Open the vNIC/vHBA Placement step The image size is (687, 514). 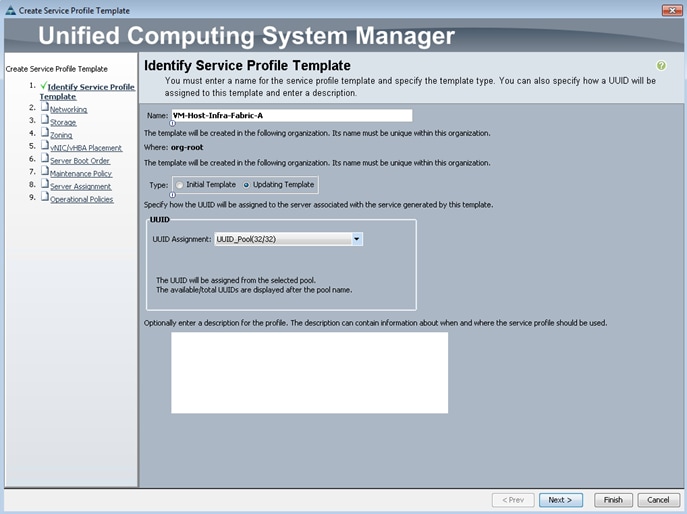point(86,148)
